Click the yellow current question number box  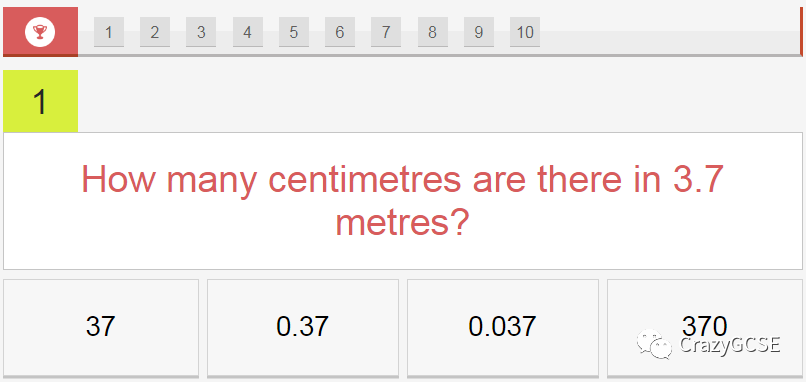coord(41,101)
